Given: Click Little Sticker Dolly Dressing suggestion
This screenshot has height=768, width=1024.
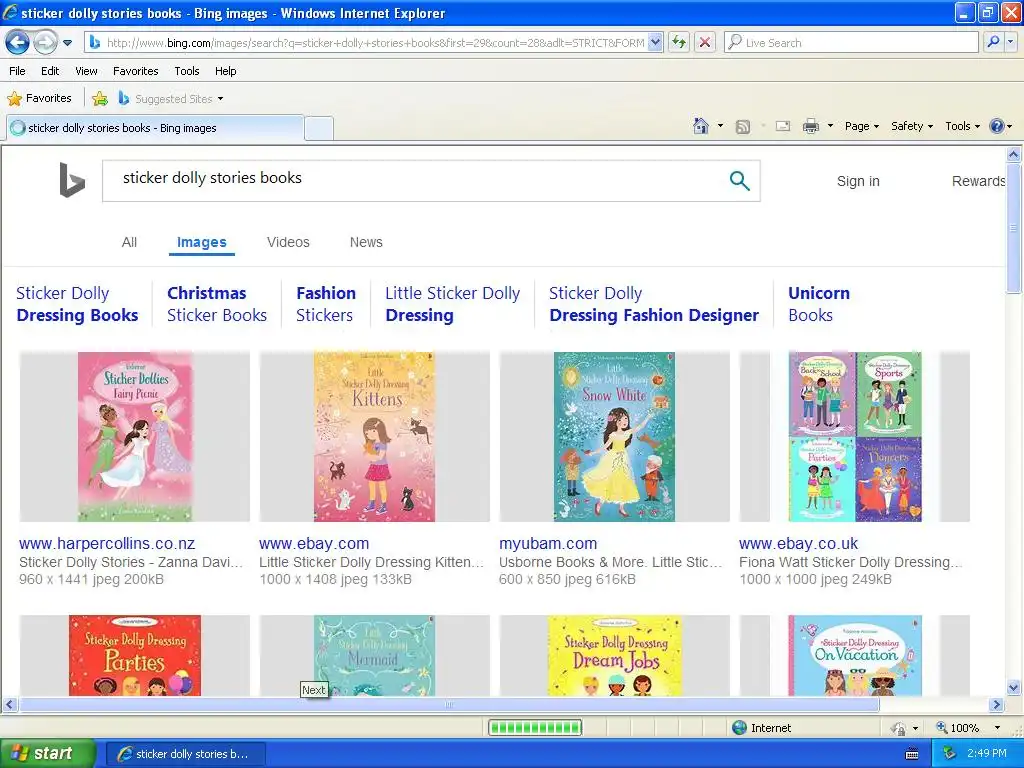Looking at the screenshot, I should click(453, 304).
